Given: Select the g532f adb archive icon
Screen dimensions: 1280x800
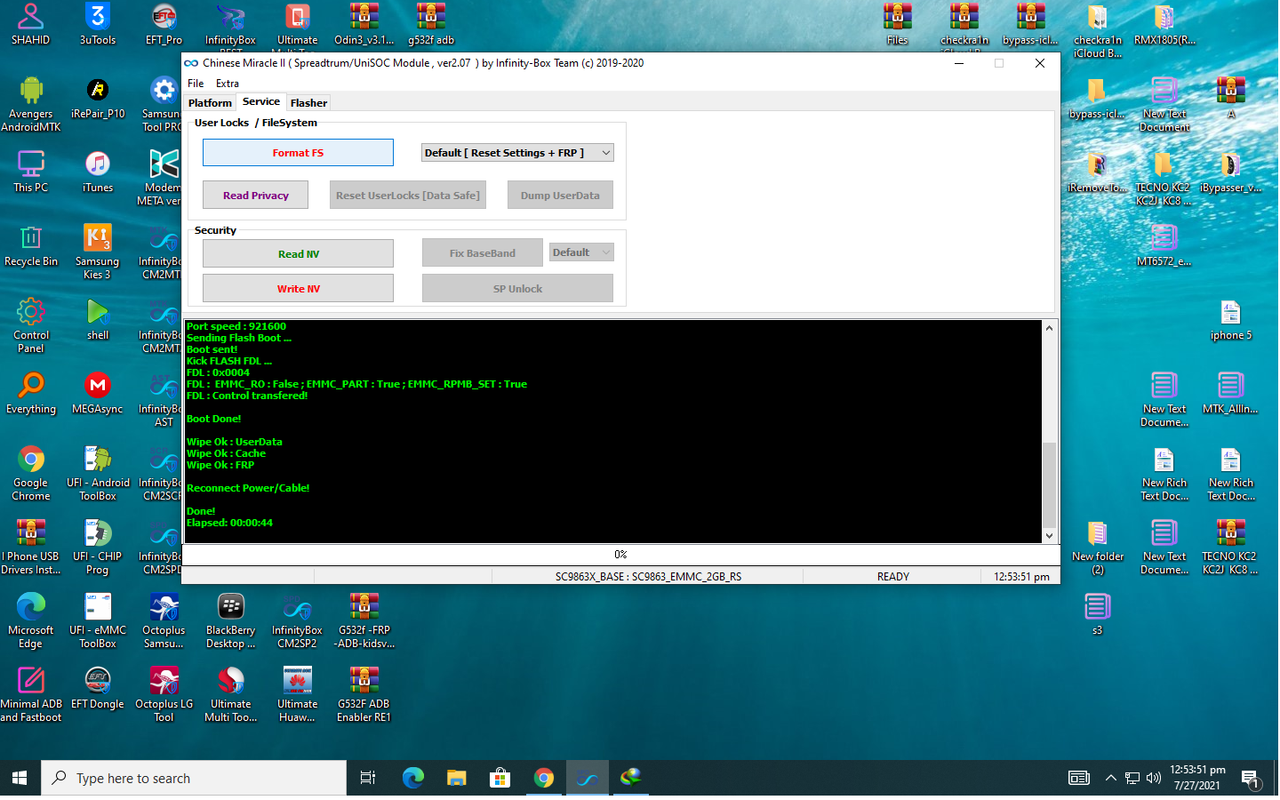Looking at the screenshot, I should pyautogui.click(x=431, y=24).
